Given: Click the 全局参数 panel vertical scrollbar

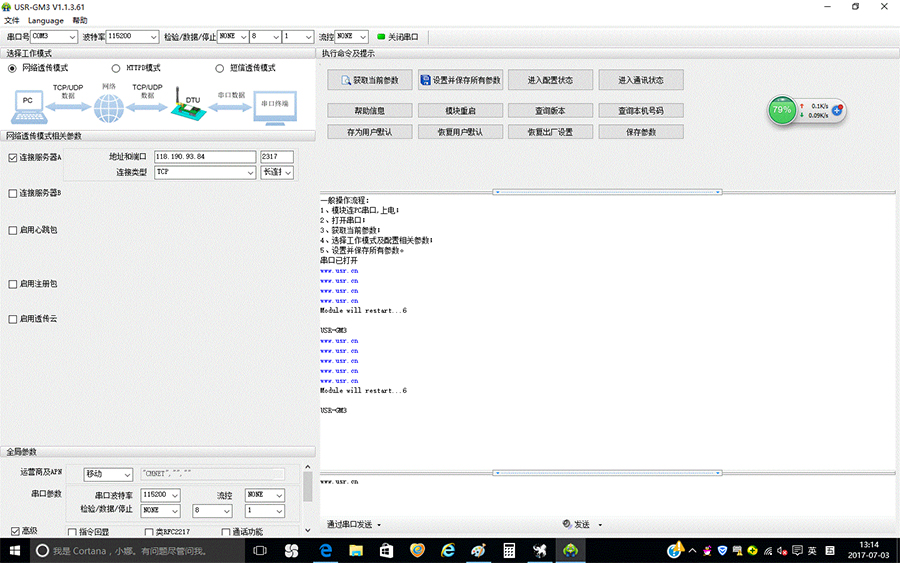Looking at the screenshot, I should click(x=308, y=490).
